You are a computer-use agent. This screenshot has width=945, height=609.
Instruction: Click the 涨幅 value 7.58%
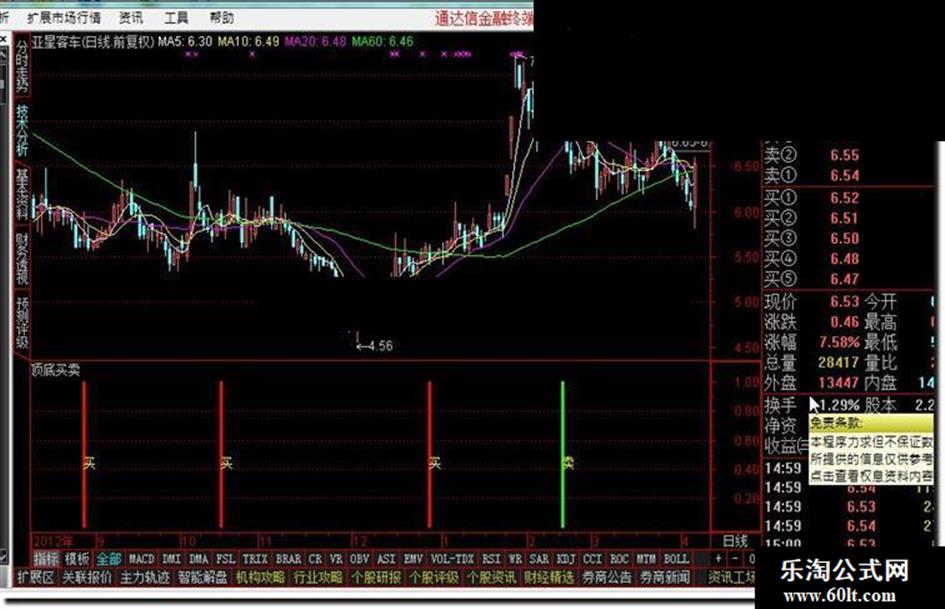point(839,342)
